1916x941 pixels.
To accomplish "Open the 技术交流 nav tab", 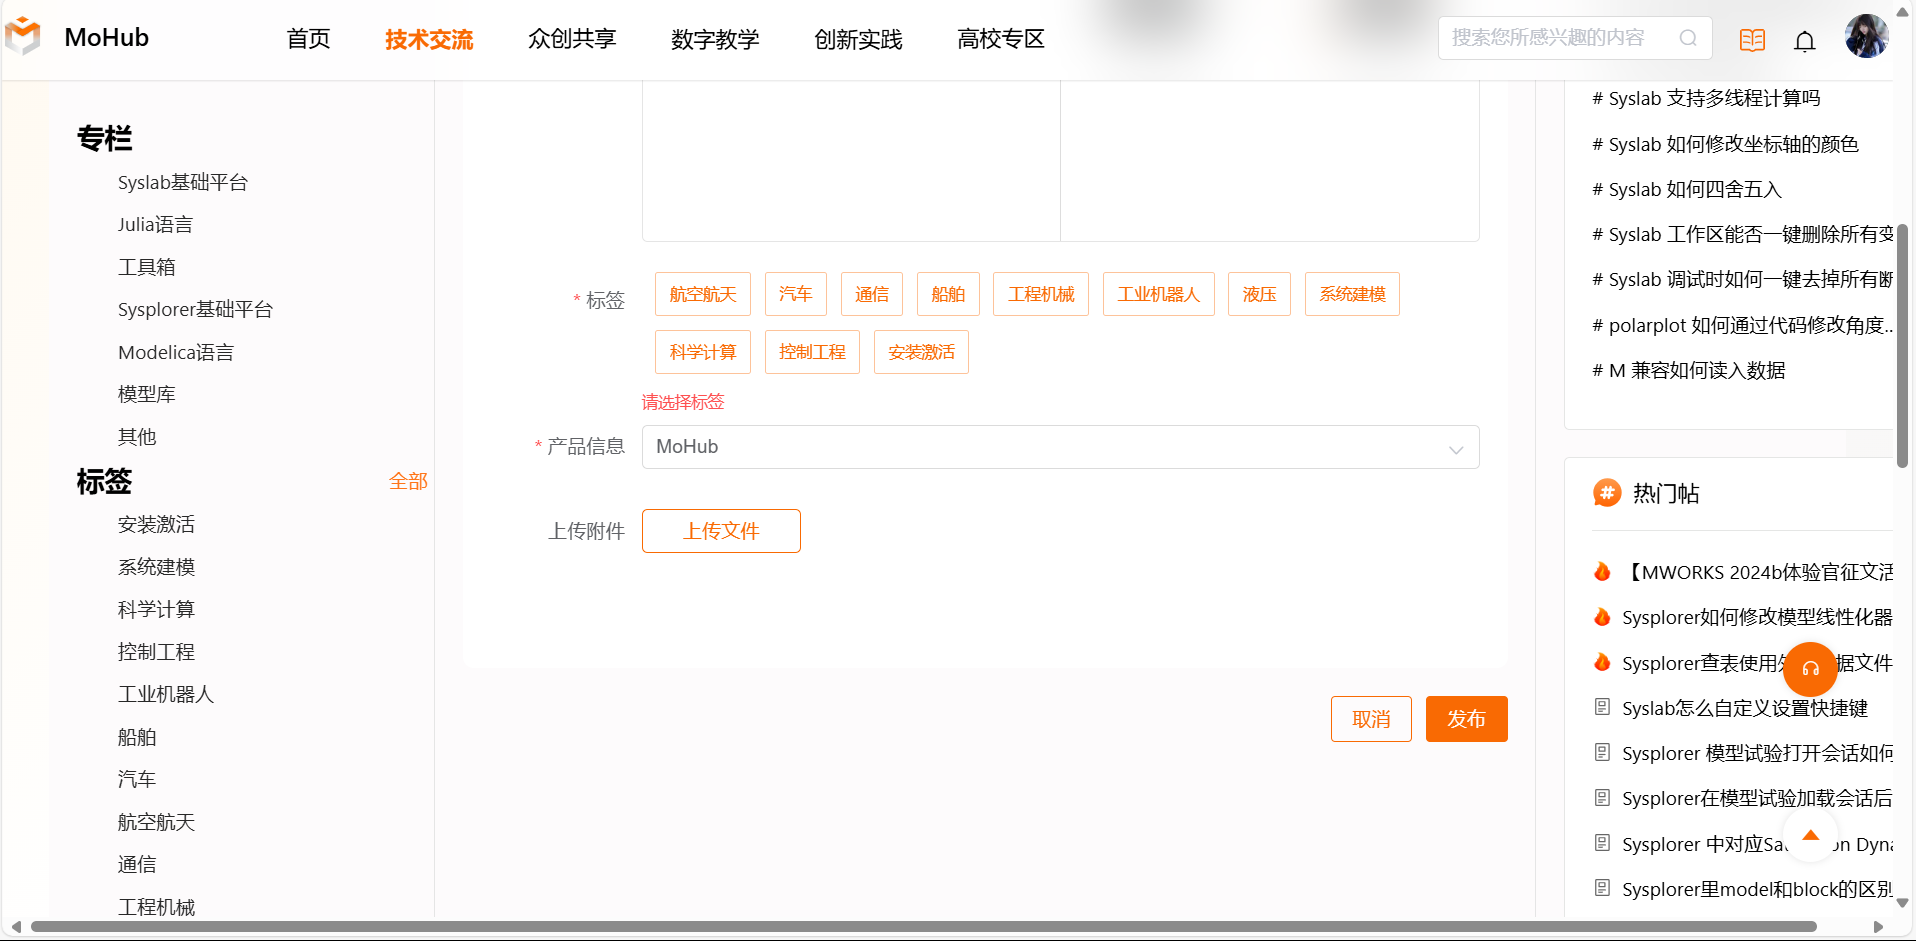I will (429, 39).
